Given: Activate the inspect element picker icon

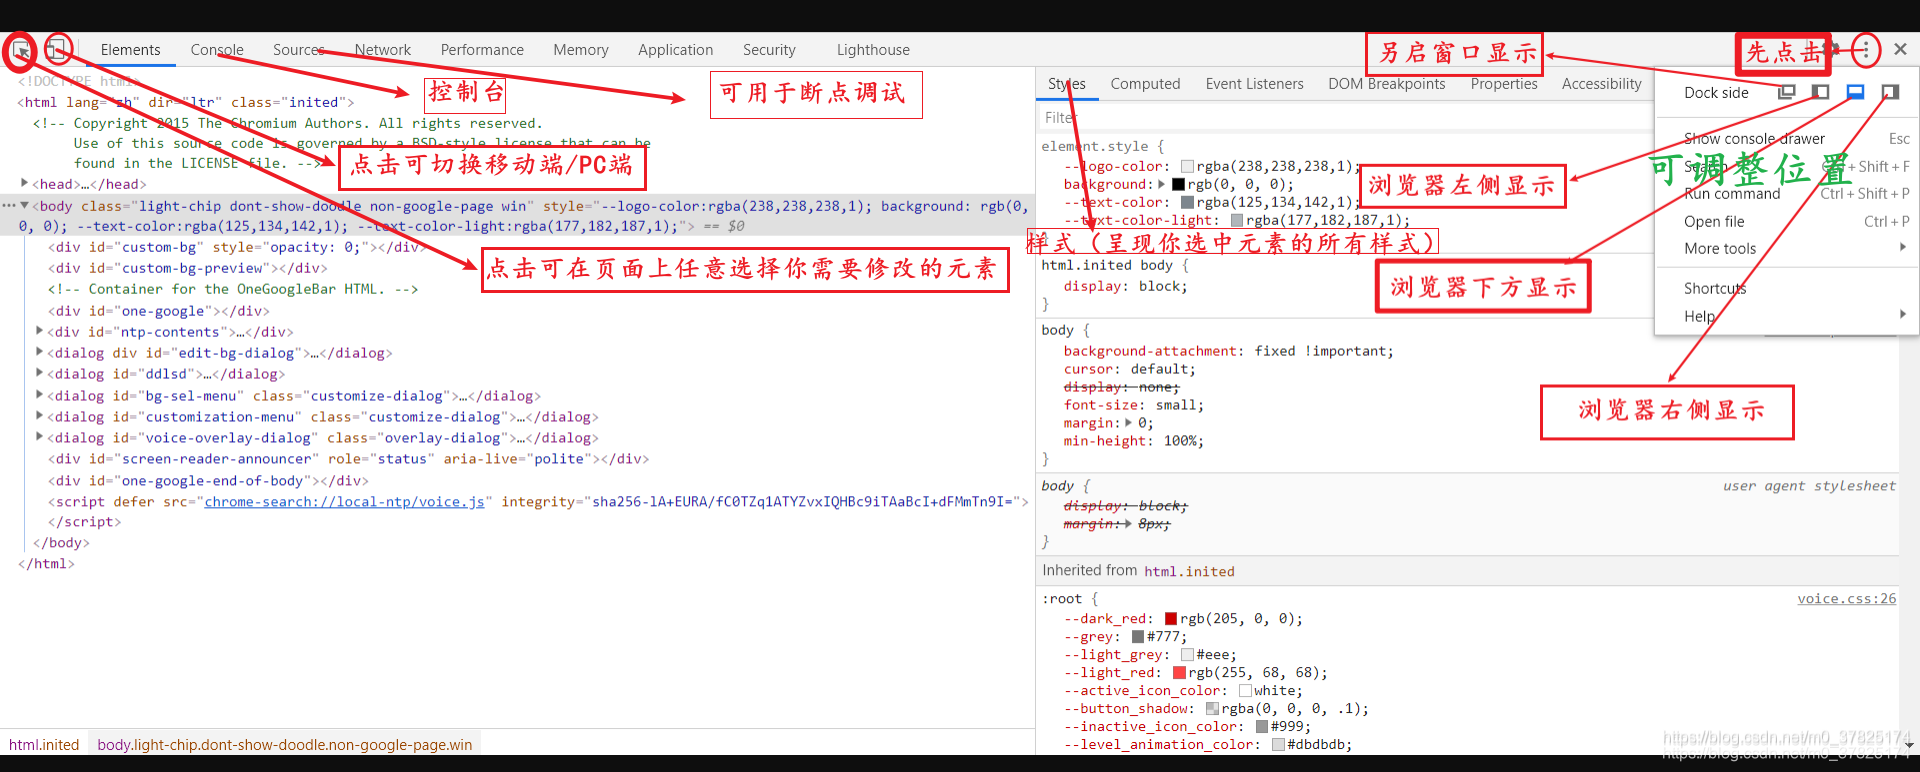Looking at the screenshot, I should coord(20,50).
